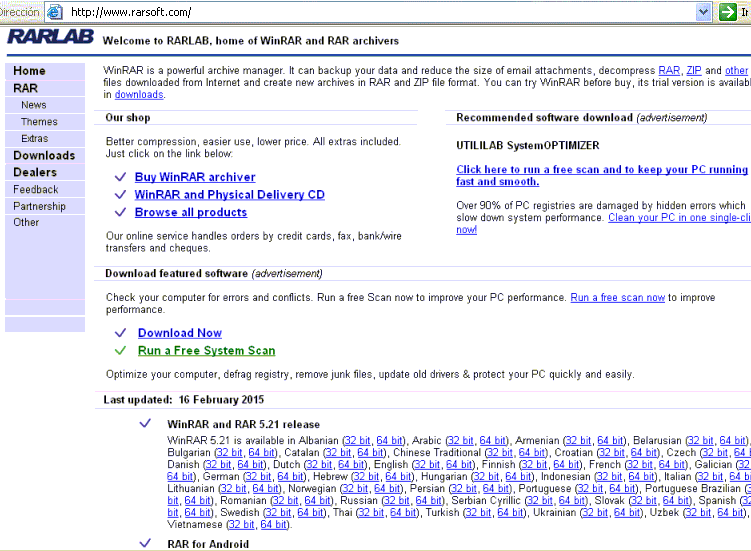This screenshot has height=551, width=751.
Task: Click WinRAR and Physical Delivery CD link
Action: 229,195
